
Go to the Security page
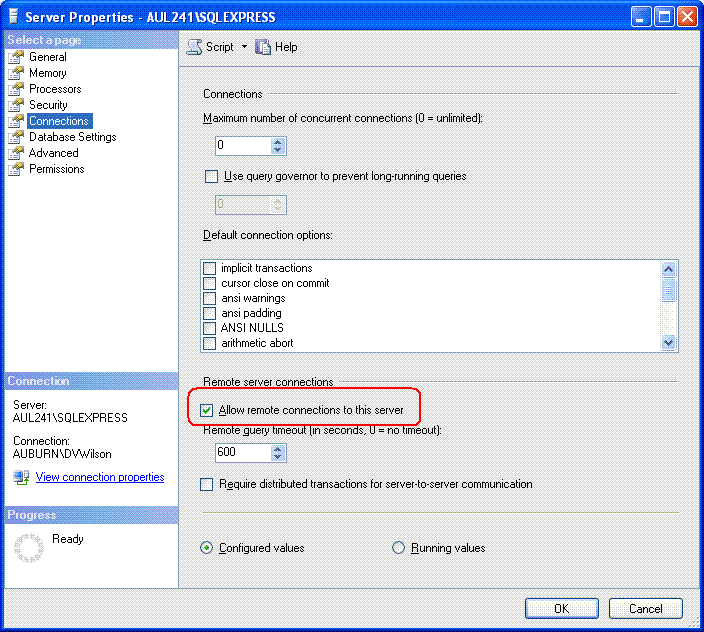point(48,105)
